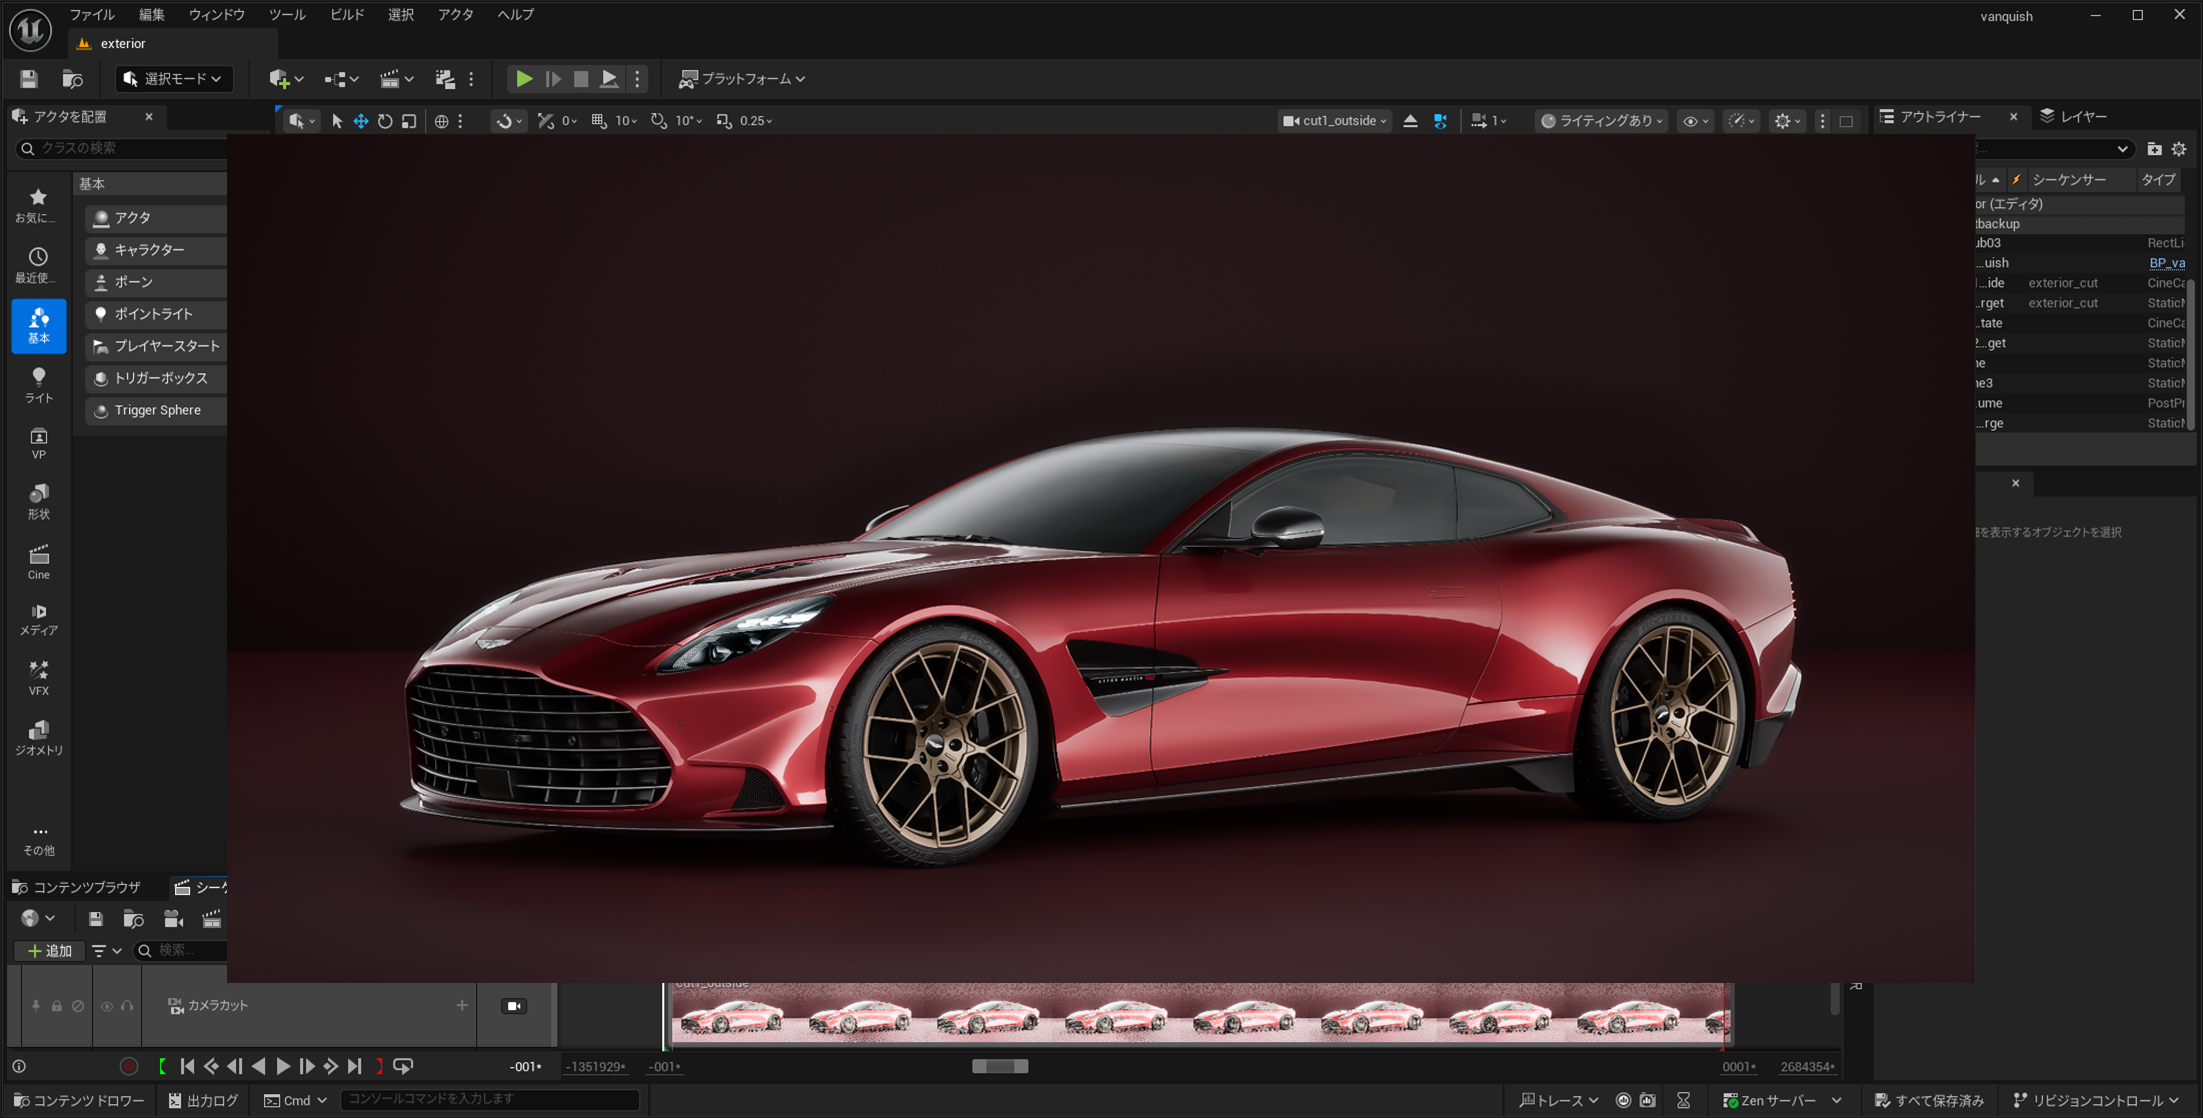2203x1118 pixels.
Task: Open the Build menu
Action: click(x=347, y=15)
